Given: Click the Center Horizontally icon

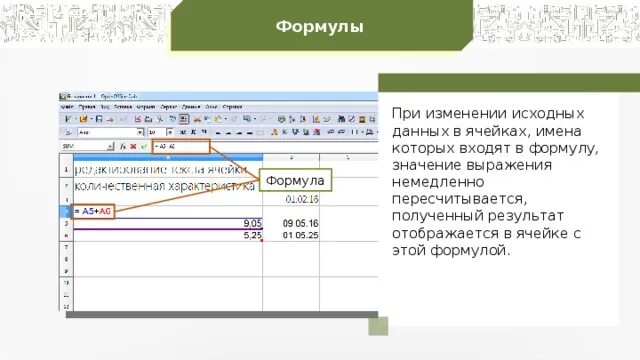Looking at the screenshot, I should click(229, 132).
